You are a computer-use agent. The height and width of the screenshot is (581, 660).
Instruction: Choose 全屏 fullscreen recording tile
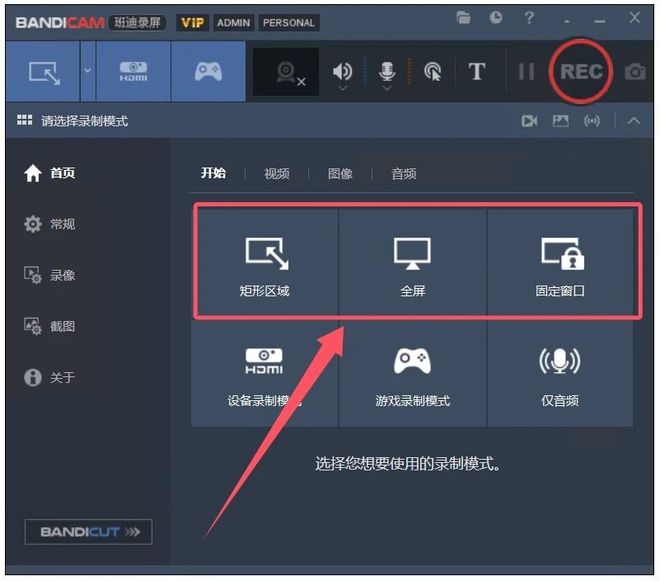tap(412, 261)
